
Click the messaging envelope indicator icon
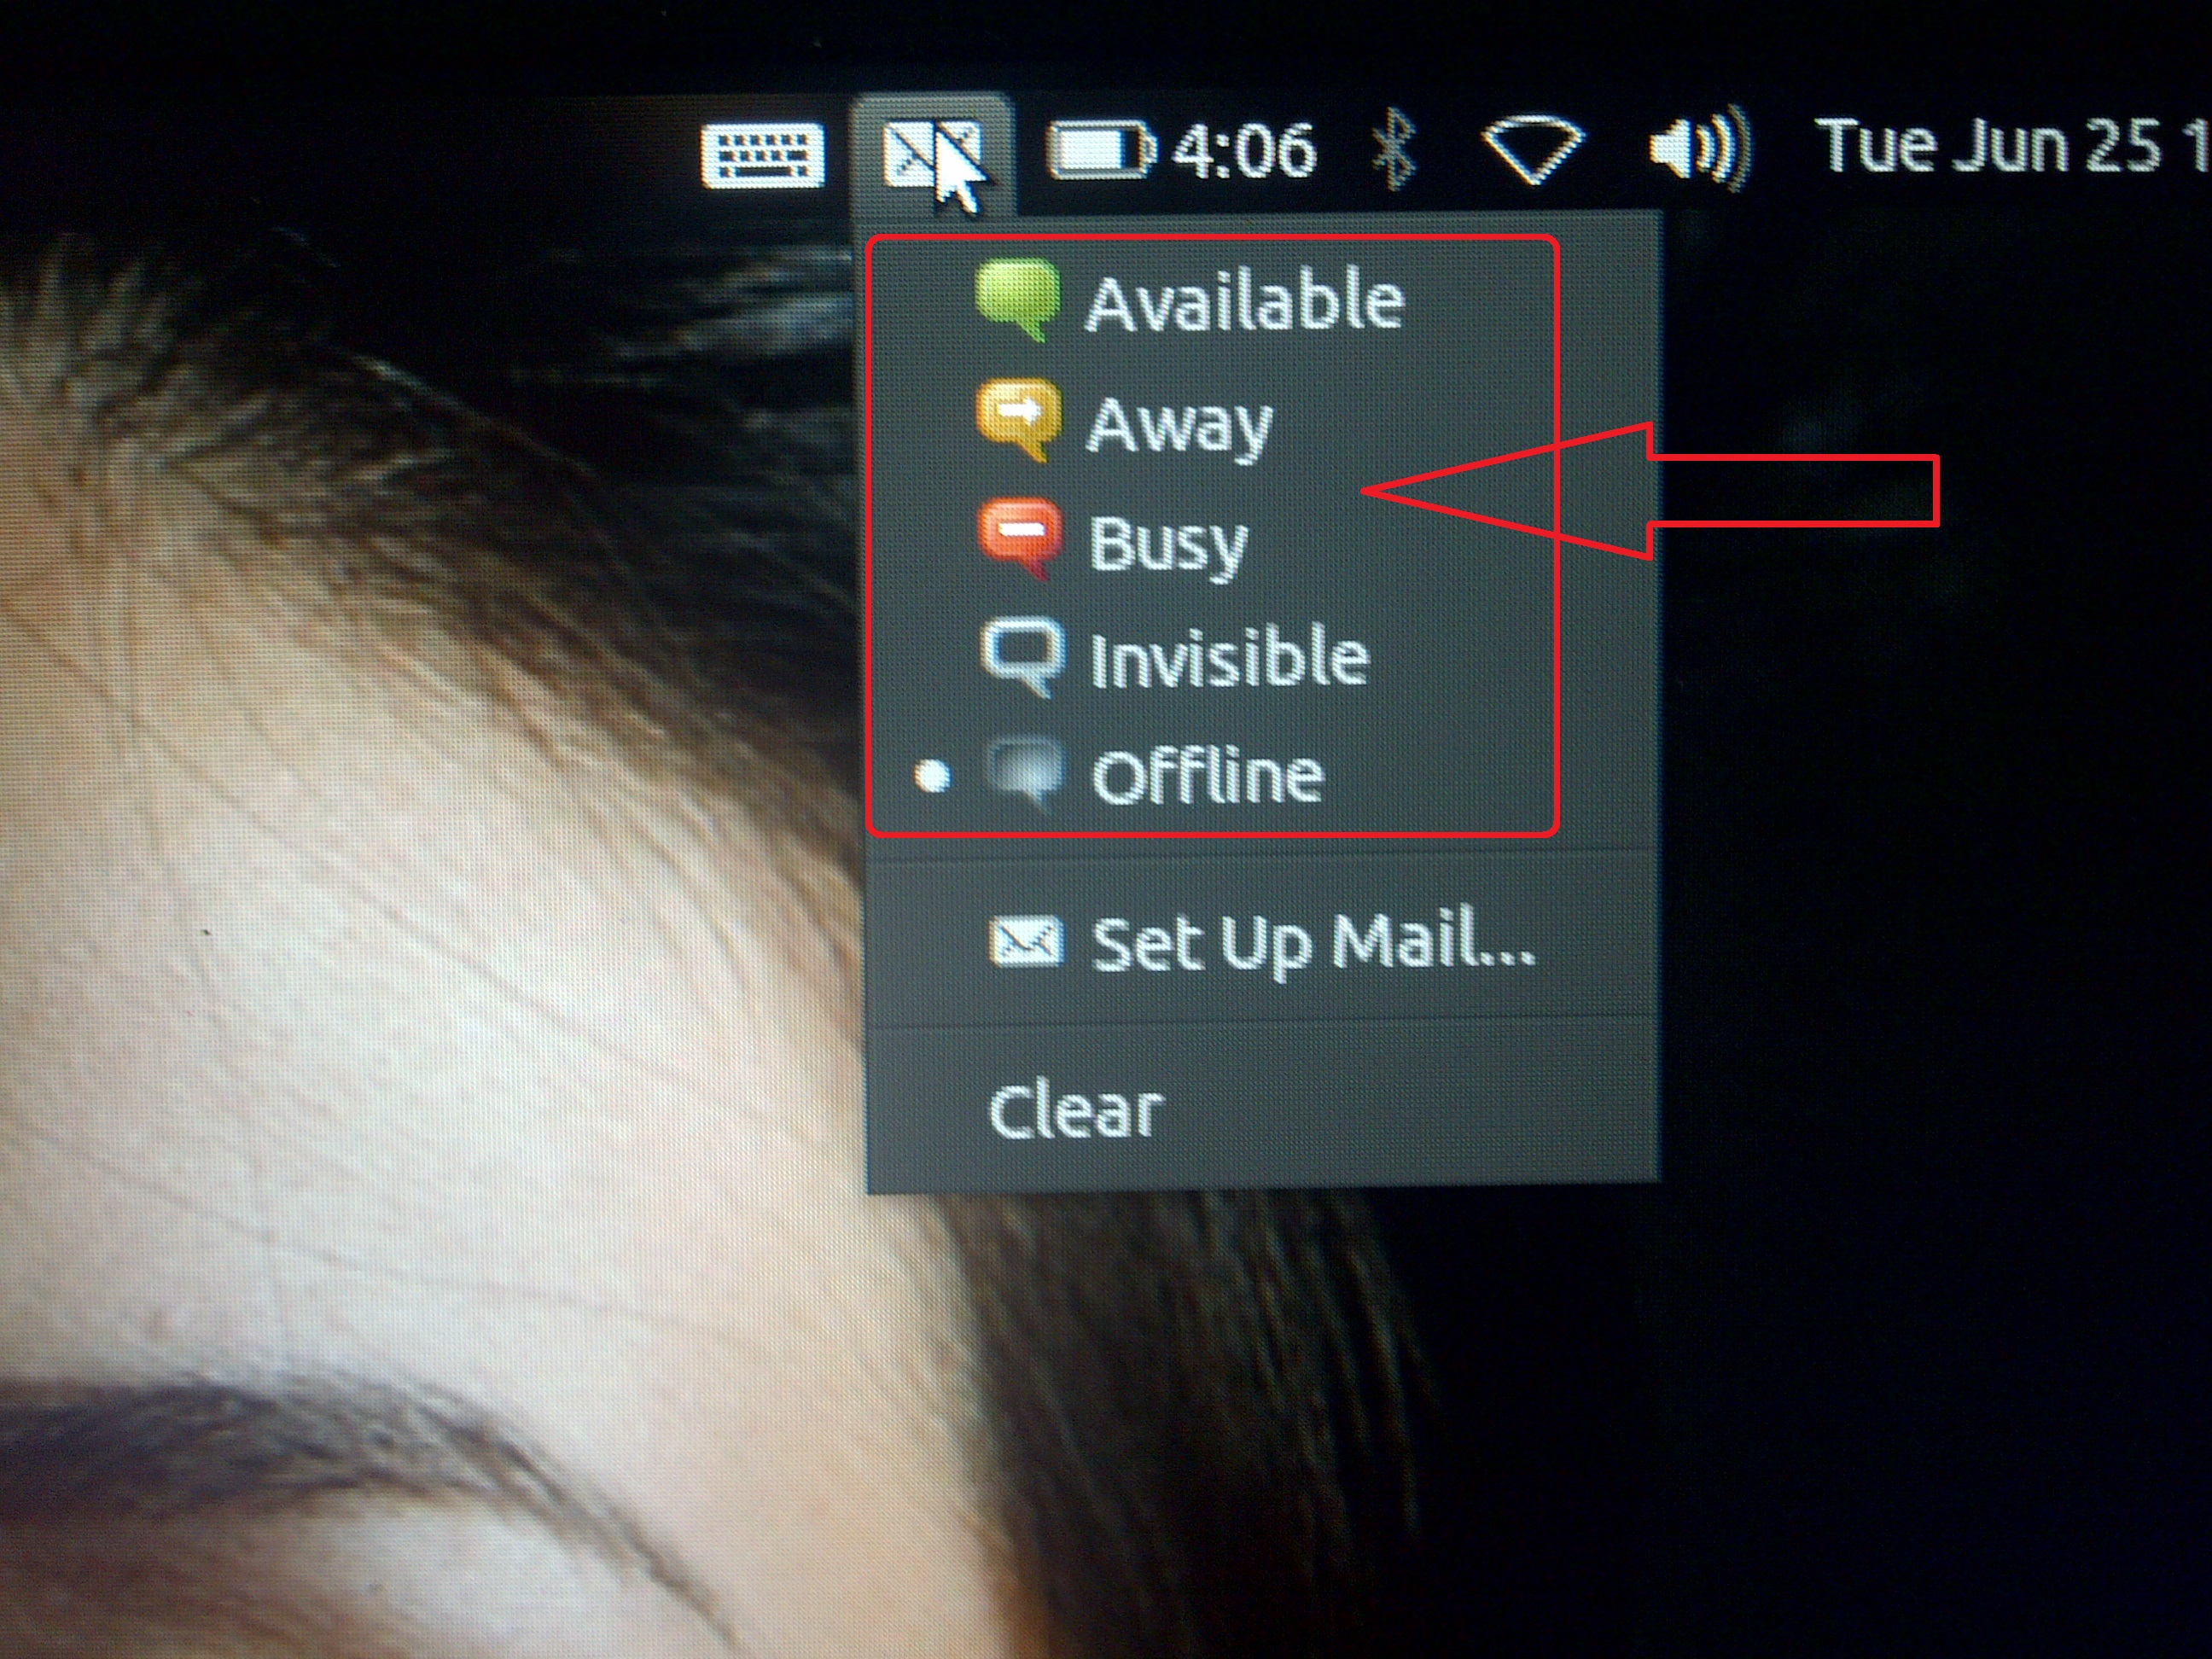(x=932, y=155)
